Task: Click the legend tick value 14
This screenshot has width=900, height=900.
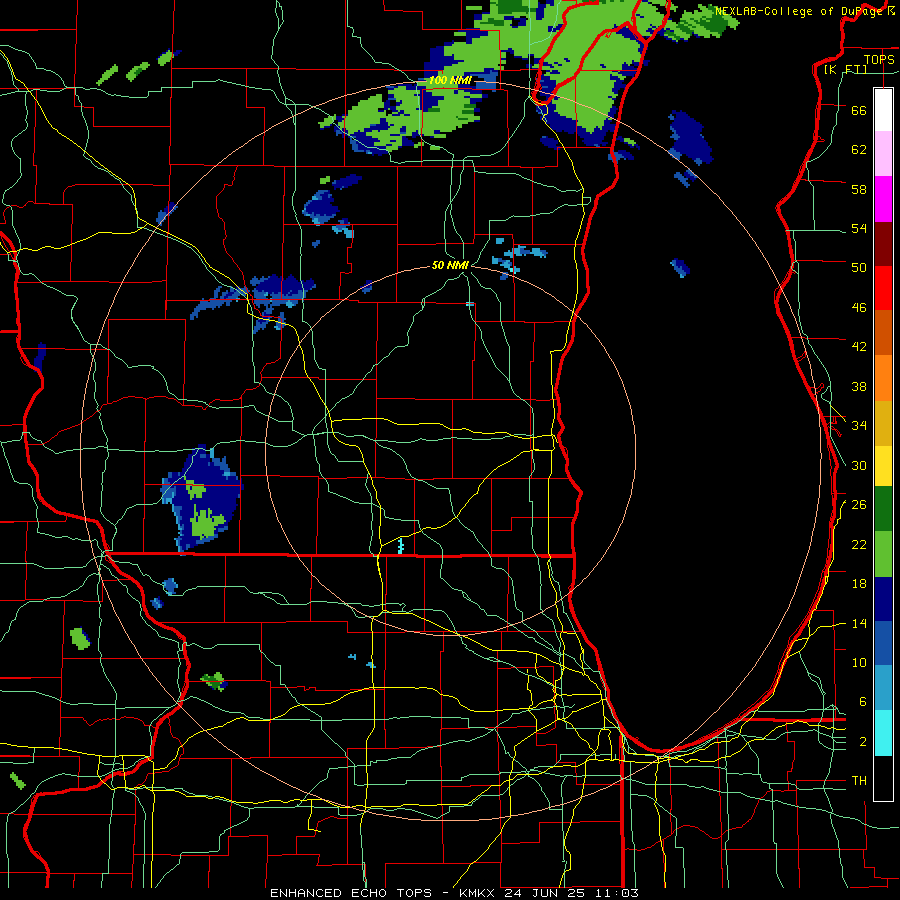Action: pyautogui.click(x=859, y=623)
